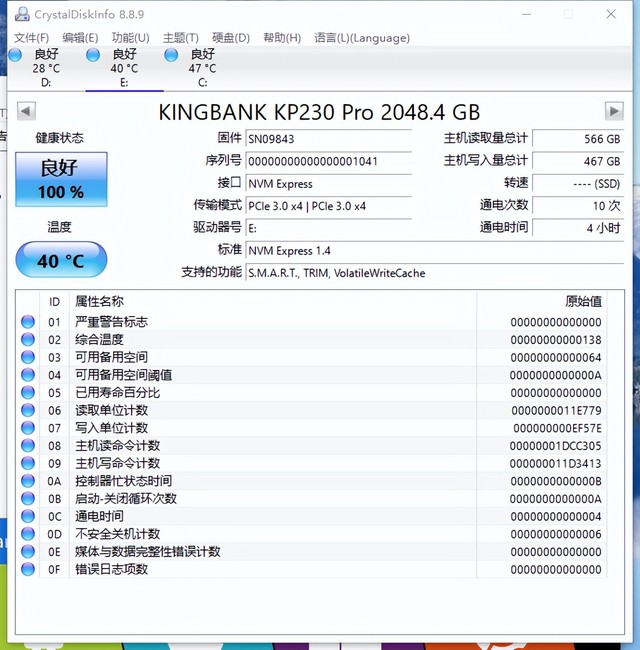Click status icon for 07 写入单位计数
This screenshot has height=650, width=640.
coord(28,428)
